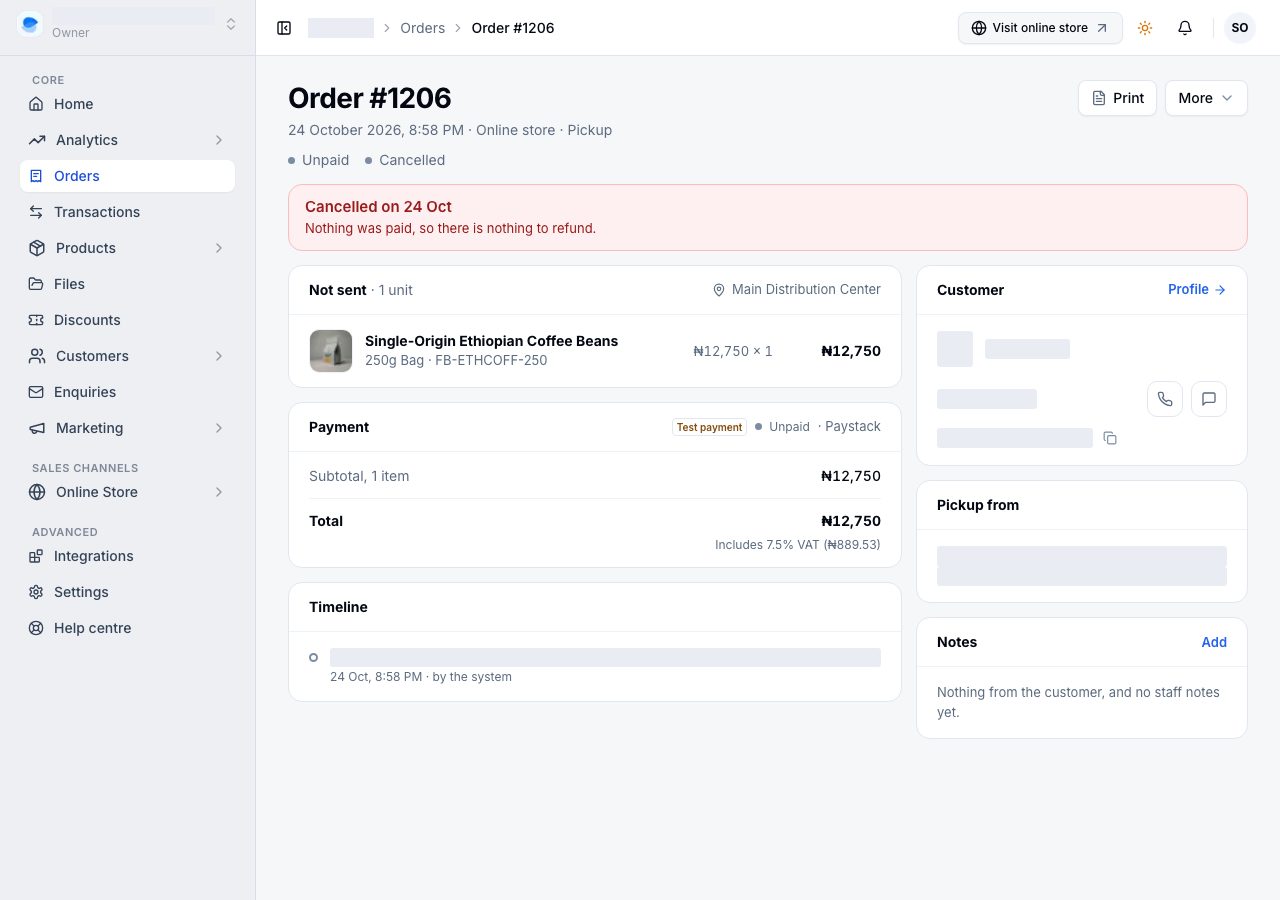Expand the Customers chevron
The height and width of the screenshot is (900, 1280).
click(219, 356)
